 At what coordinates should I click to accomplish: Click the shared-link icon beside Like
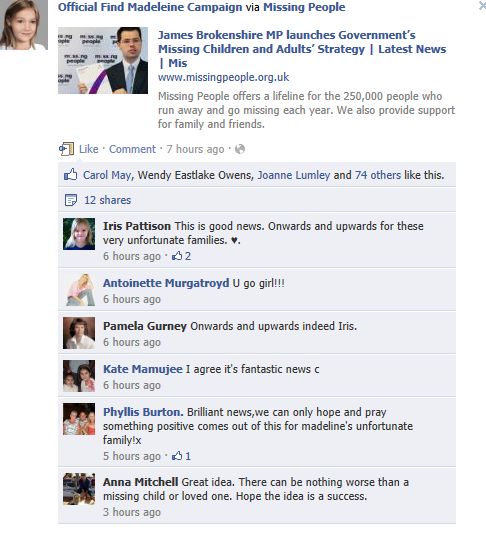click(66, 149)
